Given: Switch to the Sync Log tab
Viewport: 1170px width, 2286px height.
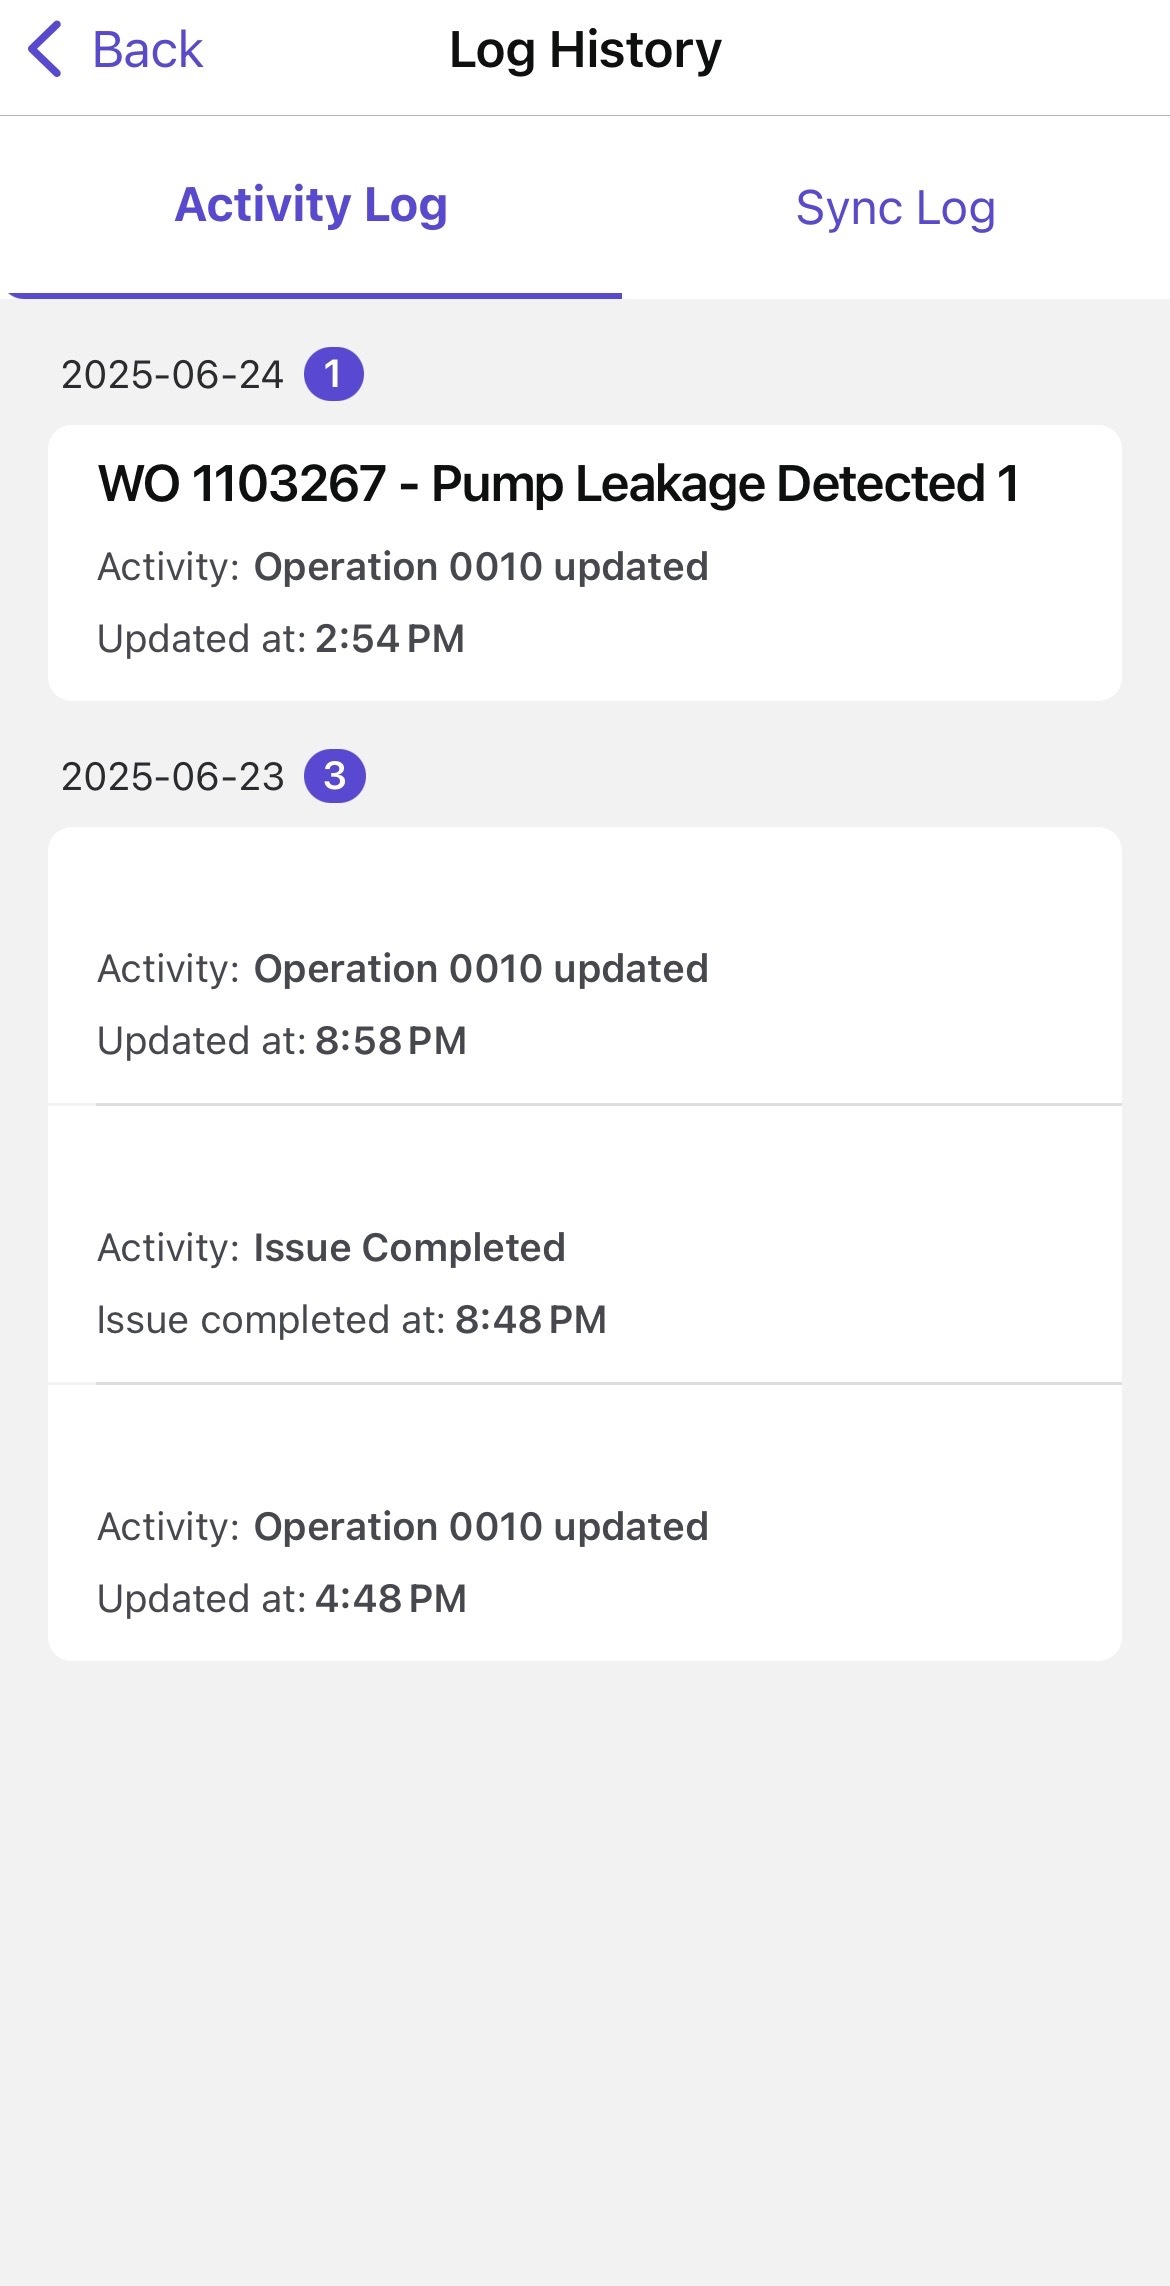Looking at the screenshot, I should 895,208.
